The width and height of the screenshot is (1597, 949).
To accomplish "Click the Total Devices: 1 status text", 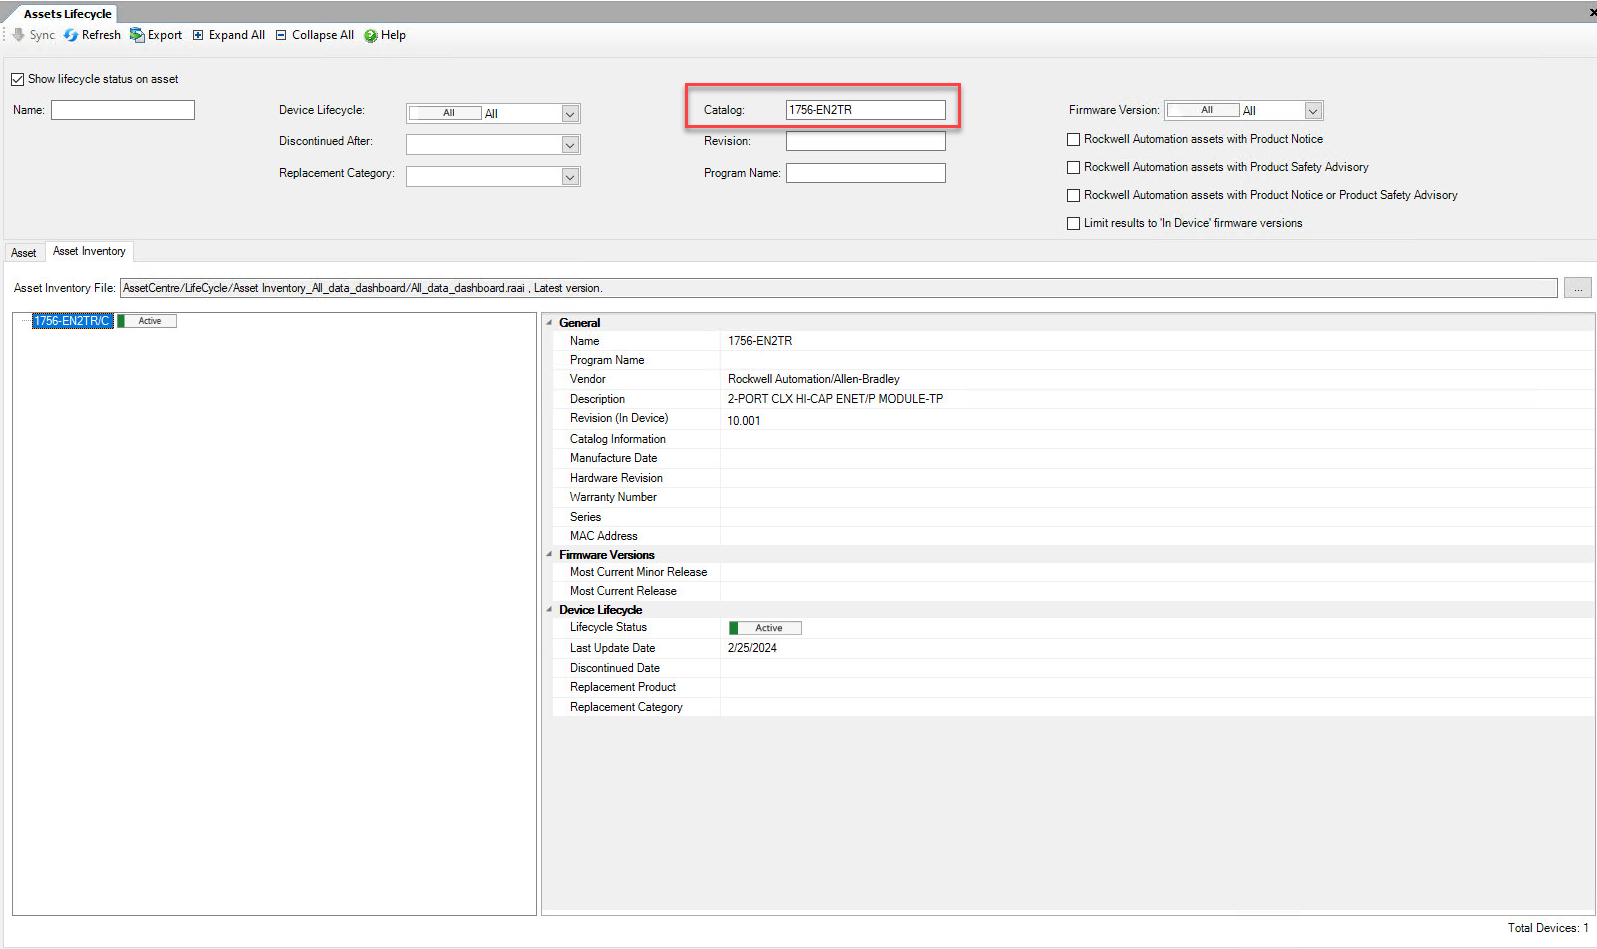I will pyautogui.click(x=1548, y=928).
